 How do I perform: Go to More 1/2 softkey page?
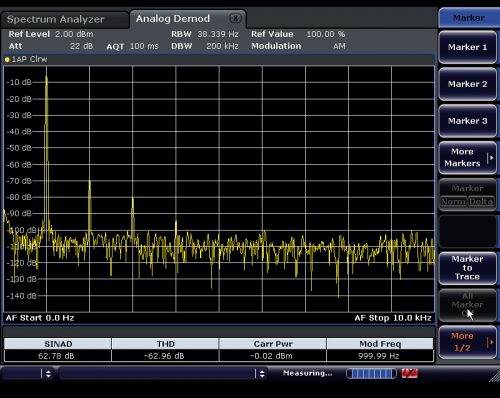point(468,342)
